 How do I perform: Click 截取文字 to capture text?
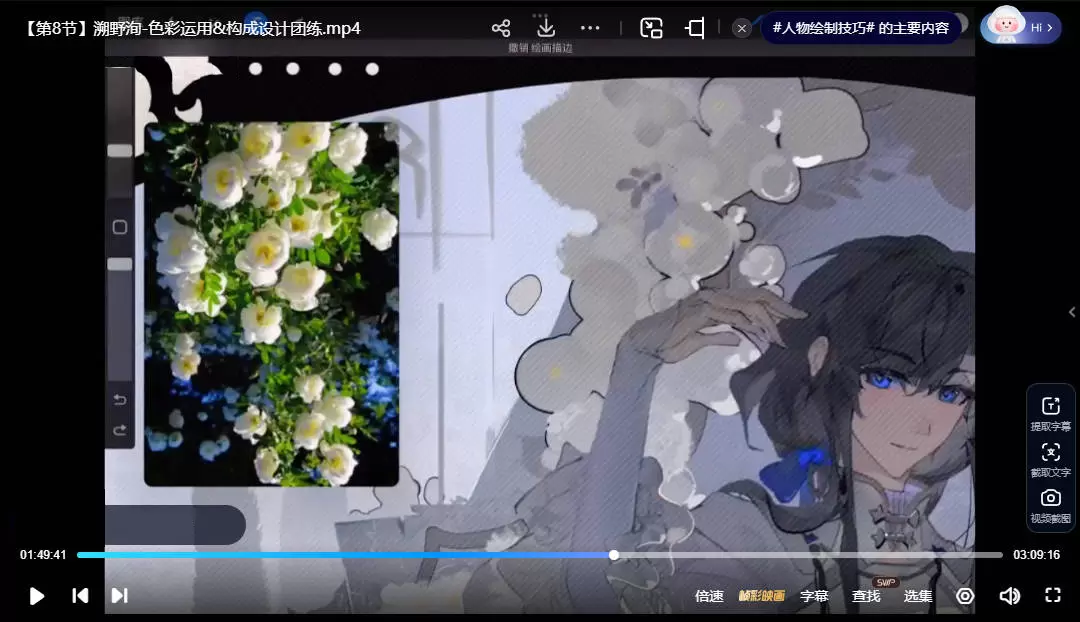1050,459
